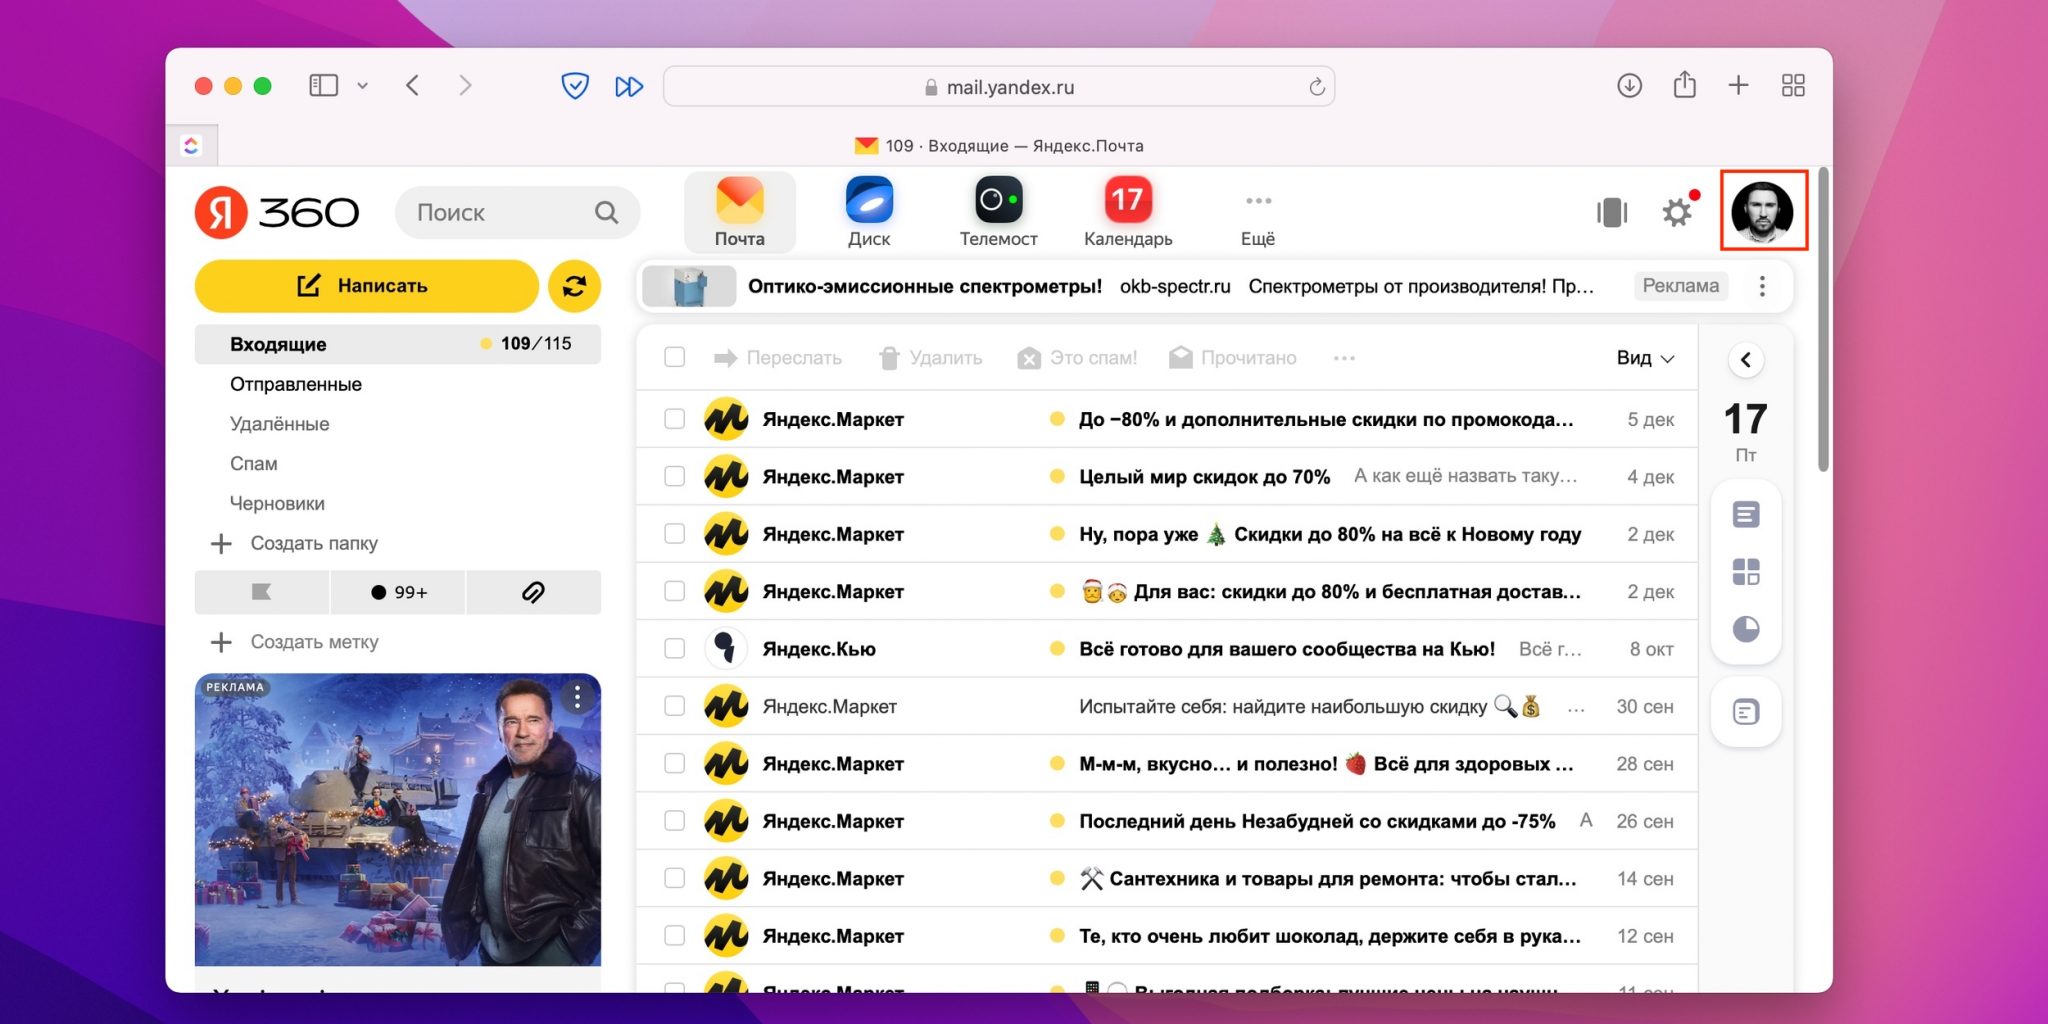Open the theme cards icon next to gear

coord(1612,212)
